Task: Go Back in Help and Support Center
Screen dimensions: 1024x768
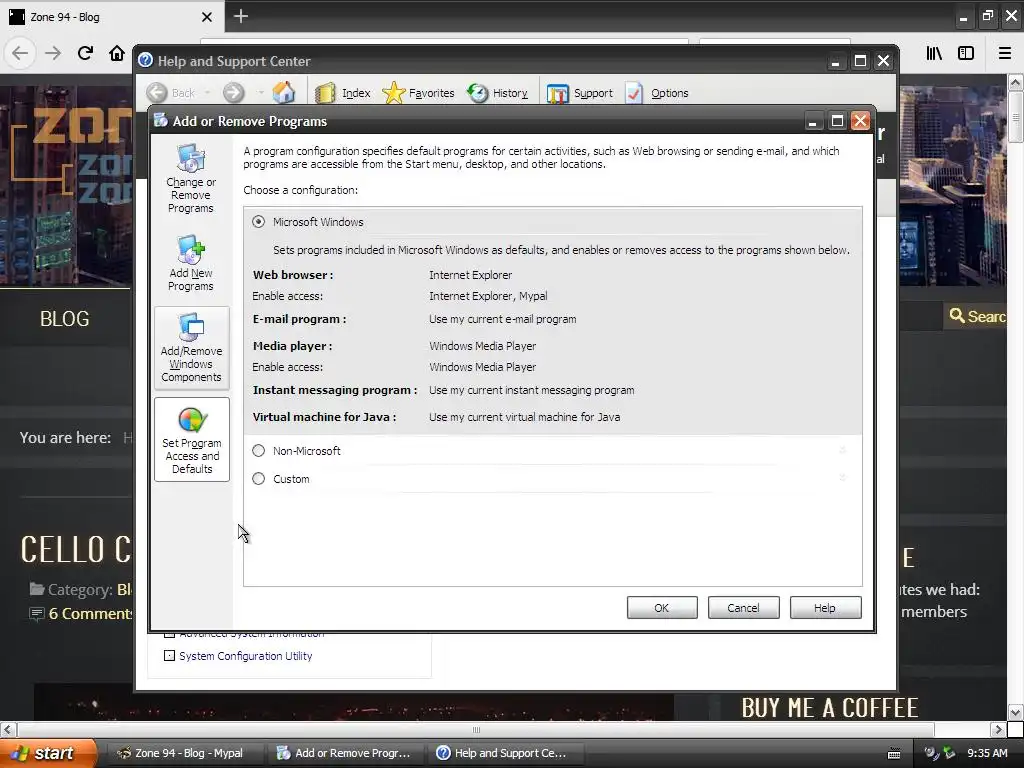Action: [171, 93]
